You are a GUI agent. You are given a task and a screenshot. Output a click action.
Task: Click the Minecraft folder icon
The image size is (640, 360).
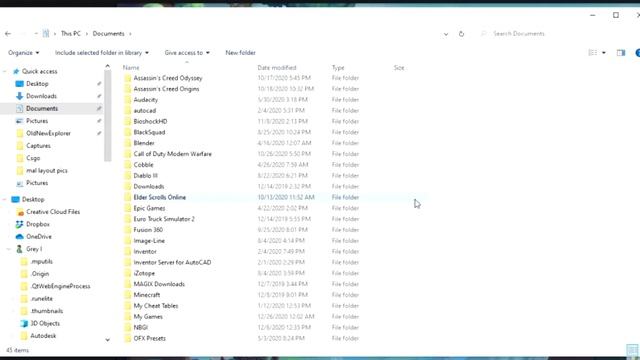click(x=128, y=295)
